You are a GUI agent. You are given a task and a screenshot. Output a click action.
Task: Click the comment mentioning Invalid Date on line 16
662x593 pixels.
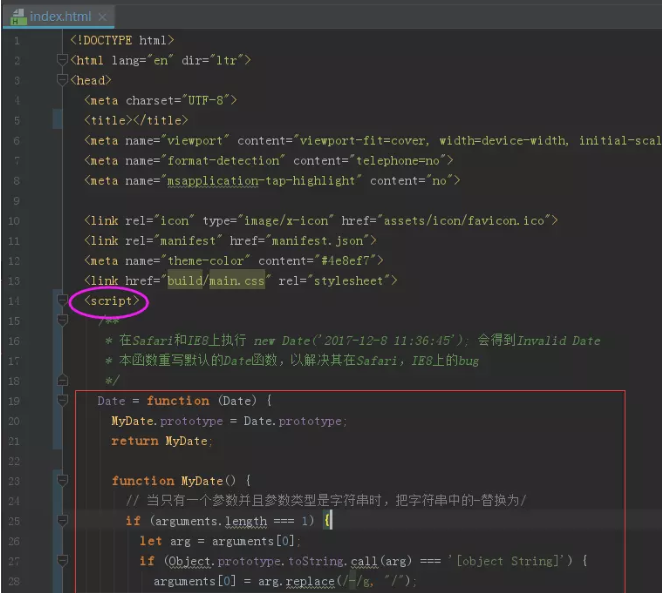click(x=353, y=341)
